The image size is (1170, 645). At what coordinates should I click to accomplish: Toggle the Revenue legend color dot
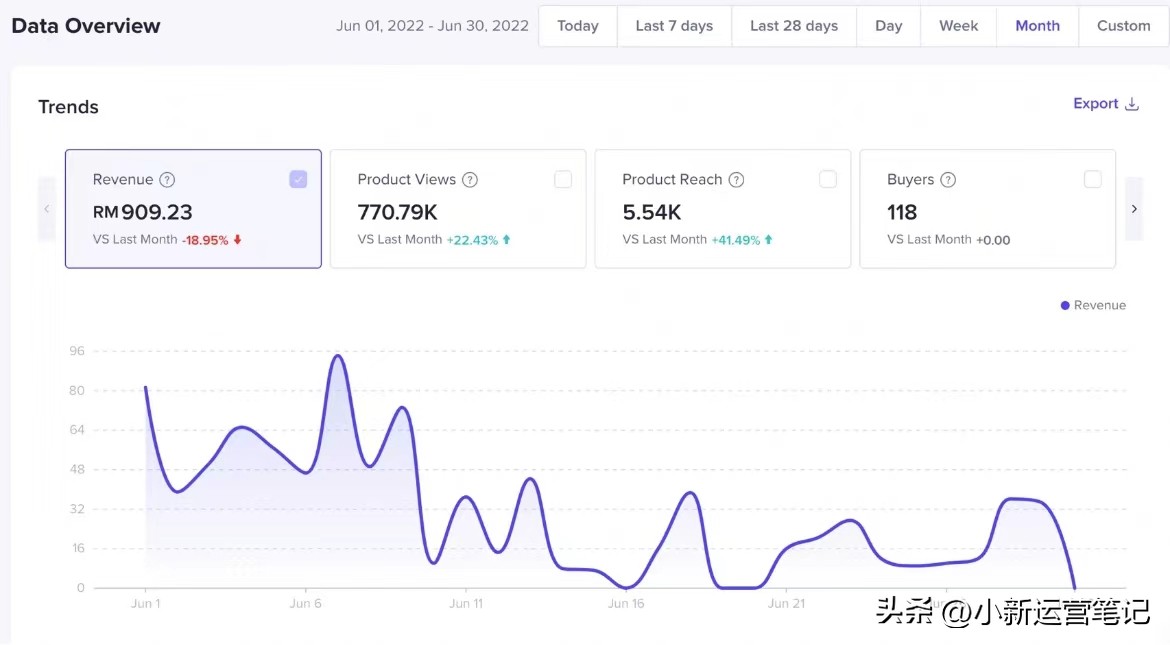point(1065,305)
